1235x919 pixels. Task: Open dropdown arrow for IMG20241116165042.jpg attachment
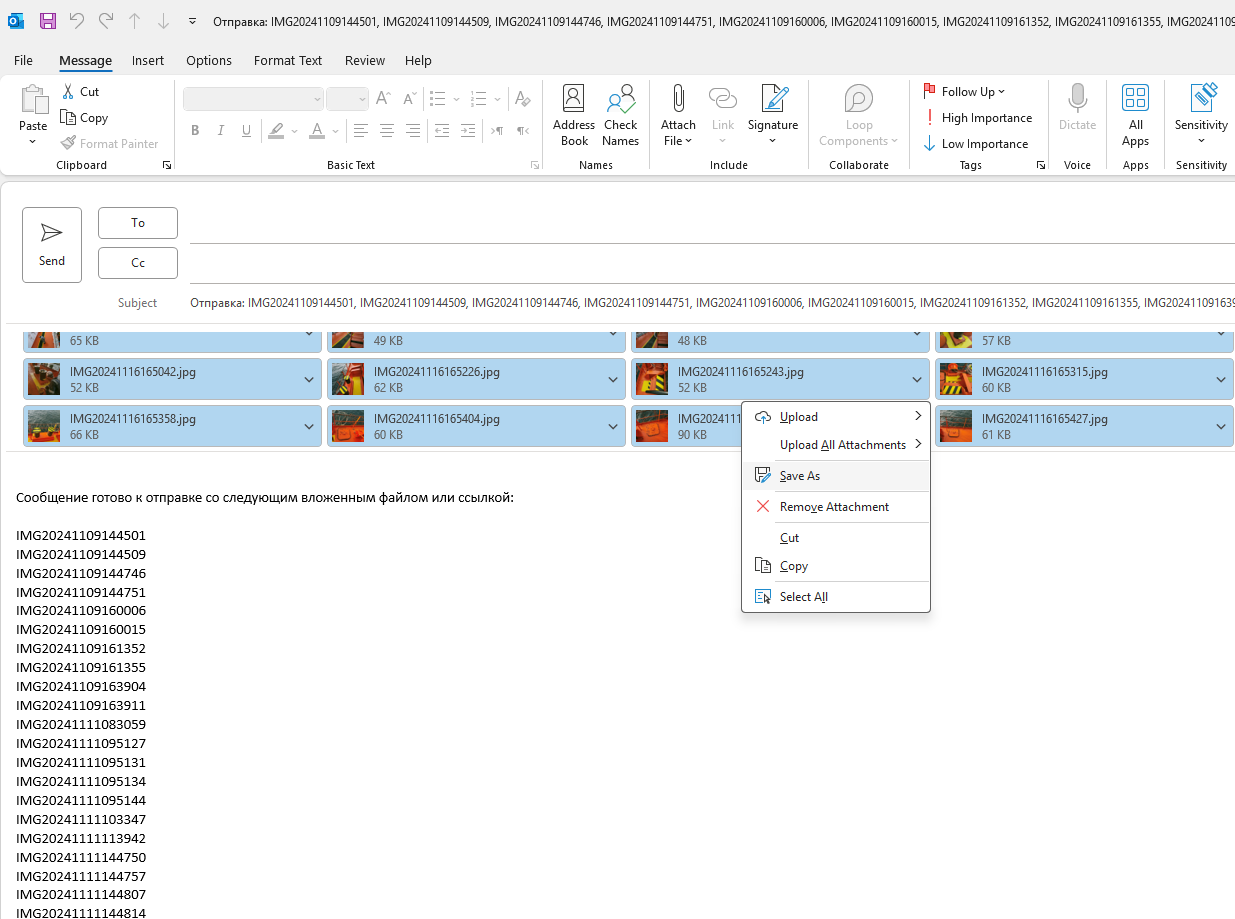(309, 380)
